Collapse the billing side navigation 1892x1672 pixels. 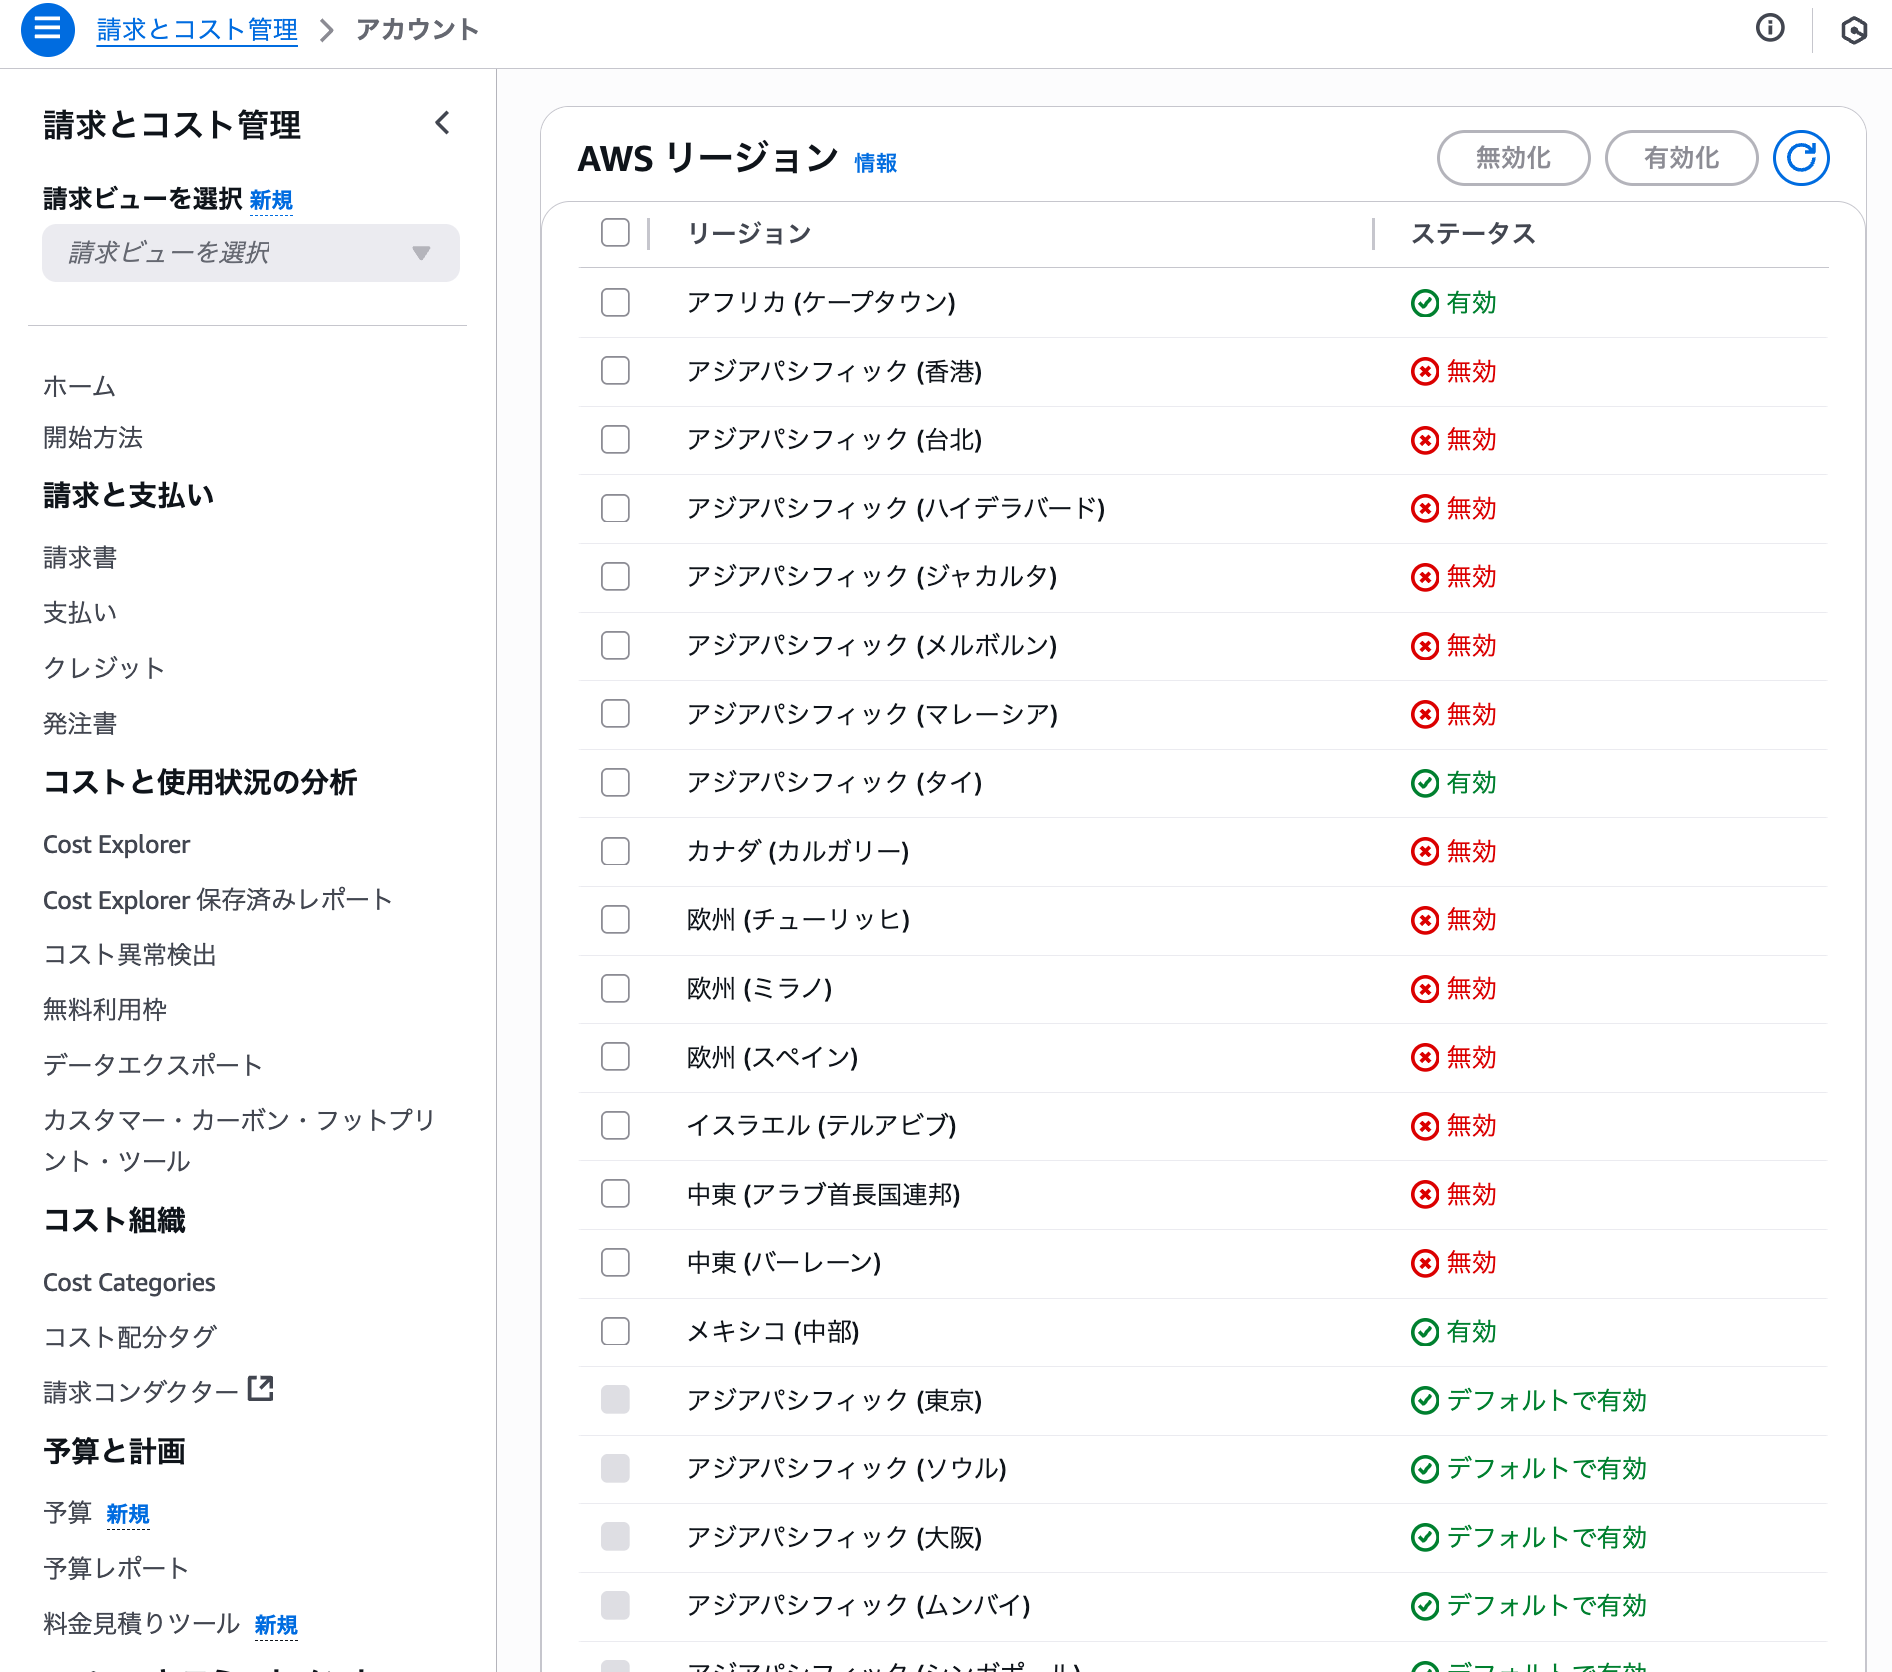[442, 123]
